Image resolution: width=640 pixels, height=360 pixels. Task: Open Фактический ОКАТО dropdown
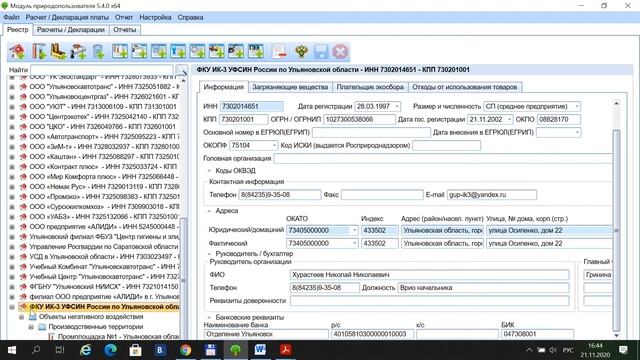pyautogui.click(x=354, y=244)
